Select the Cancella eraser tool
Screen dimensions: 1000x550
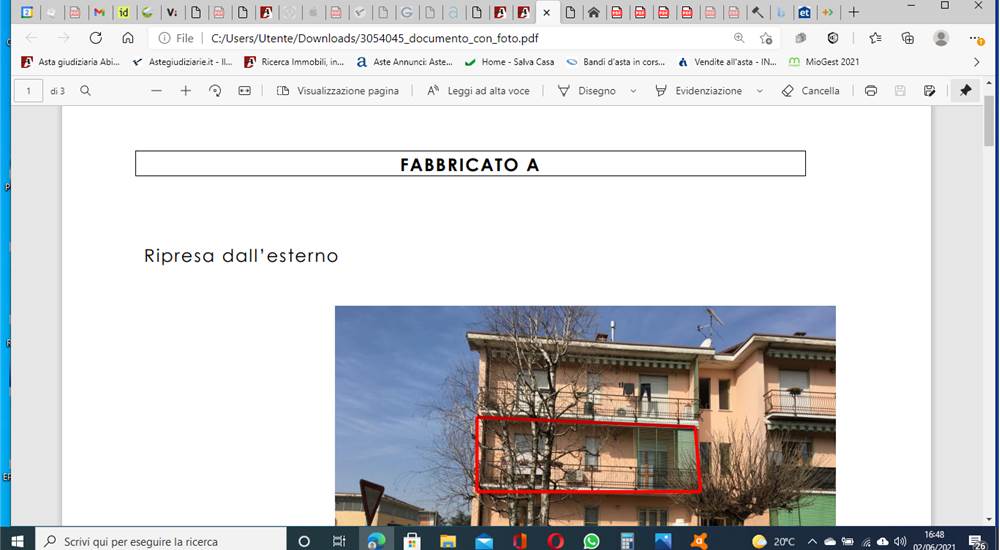pyautogui.click(x=811, y=91)
